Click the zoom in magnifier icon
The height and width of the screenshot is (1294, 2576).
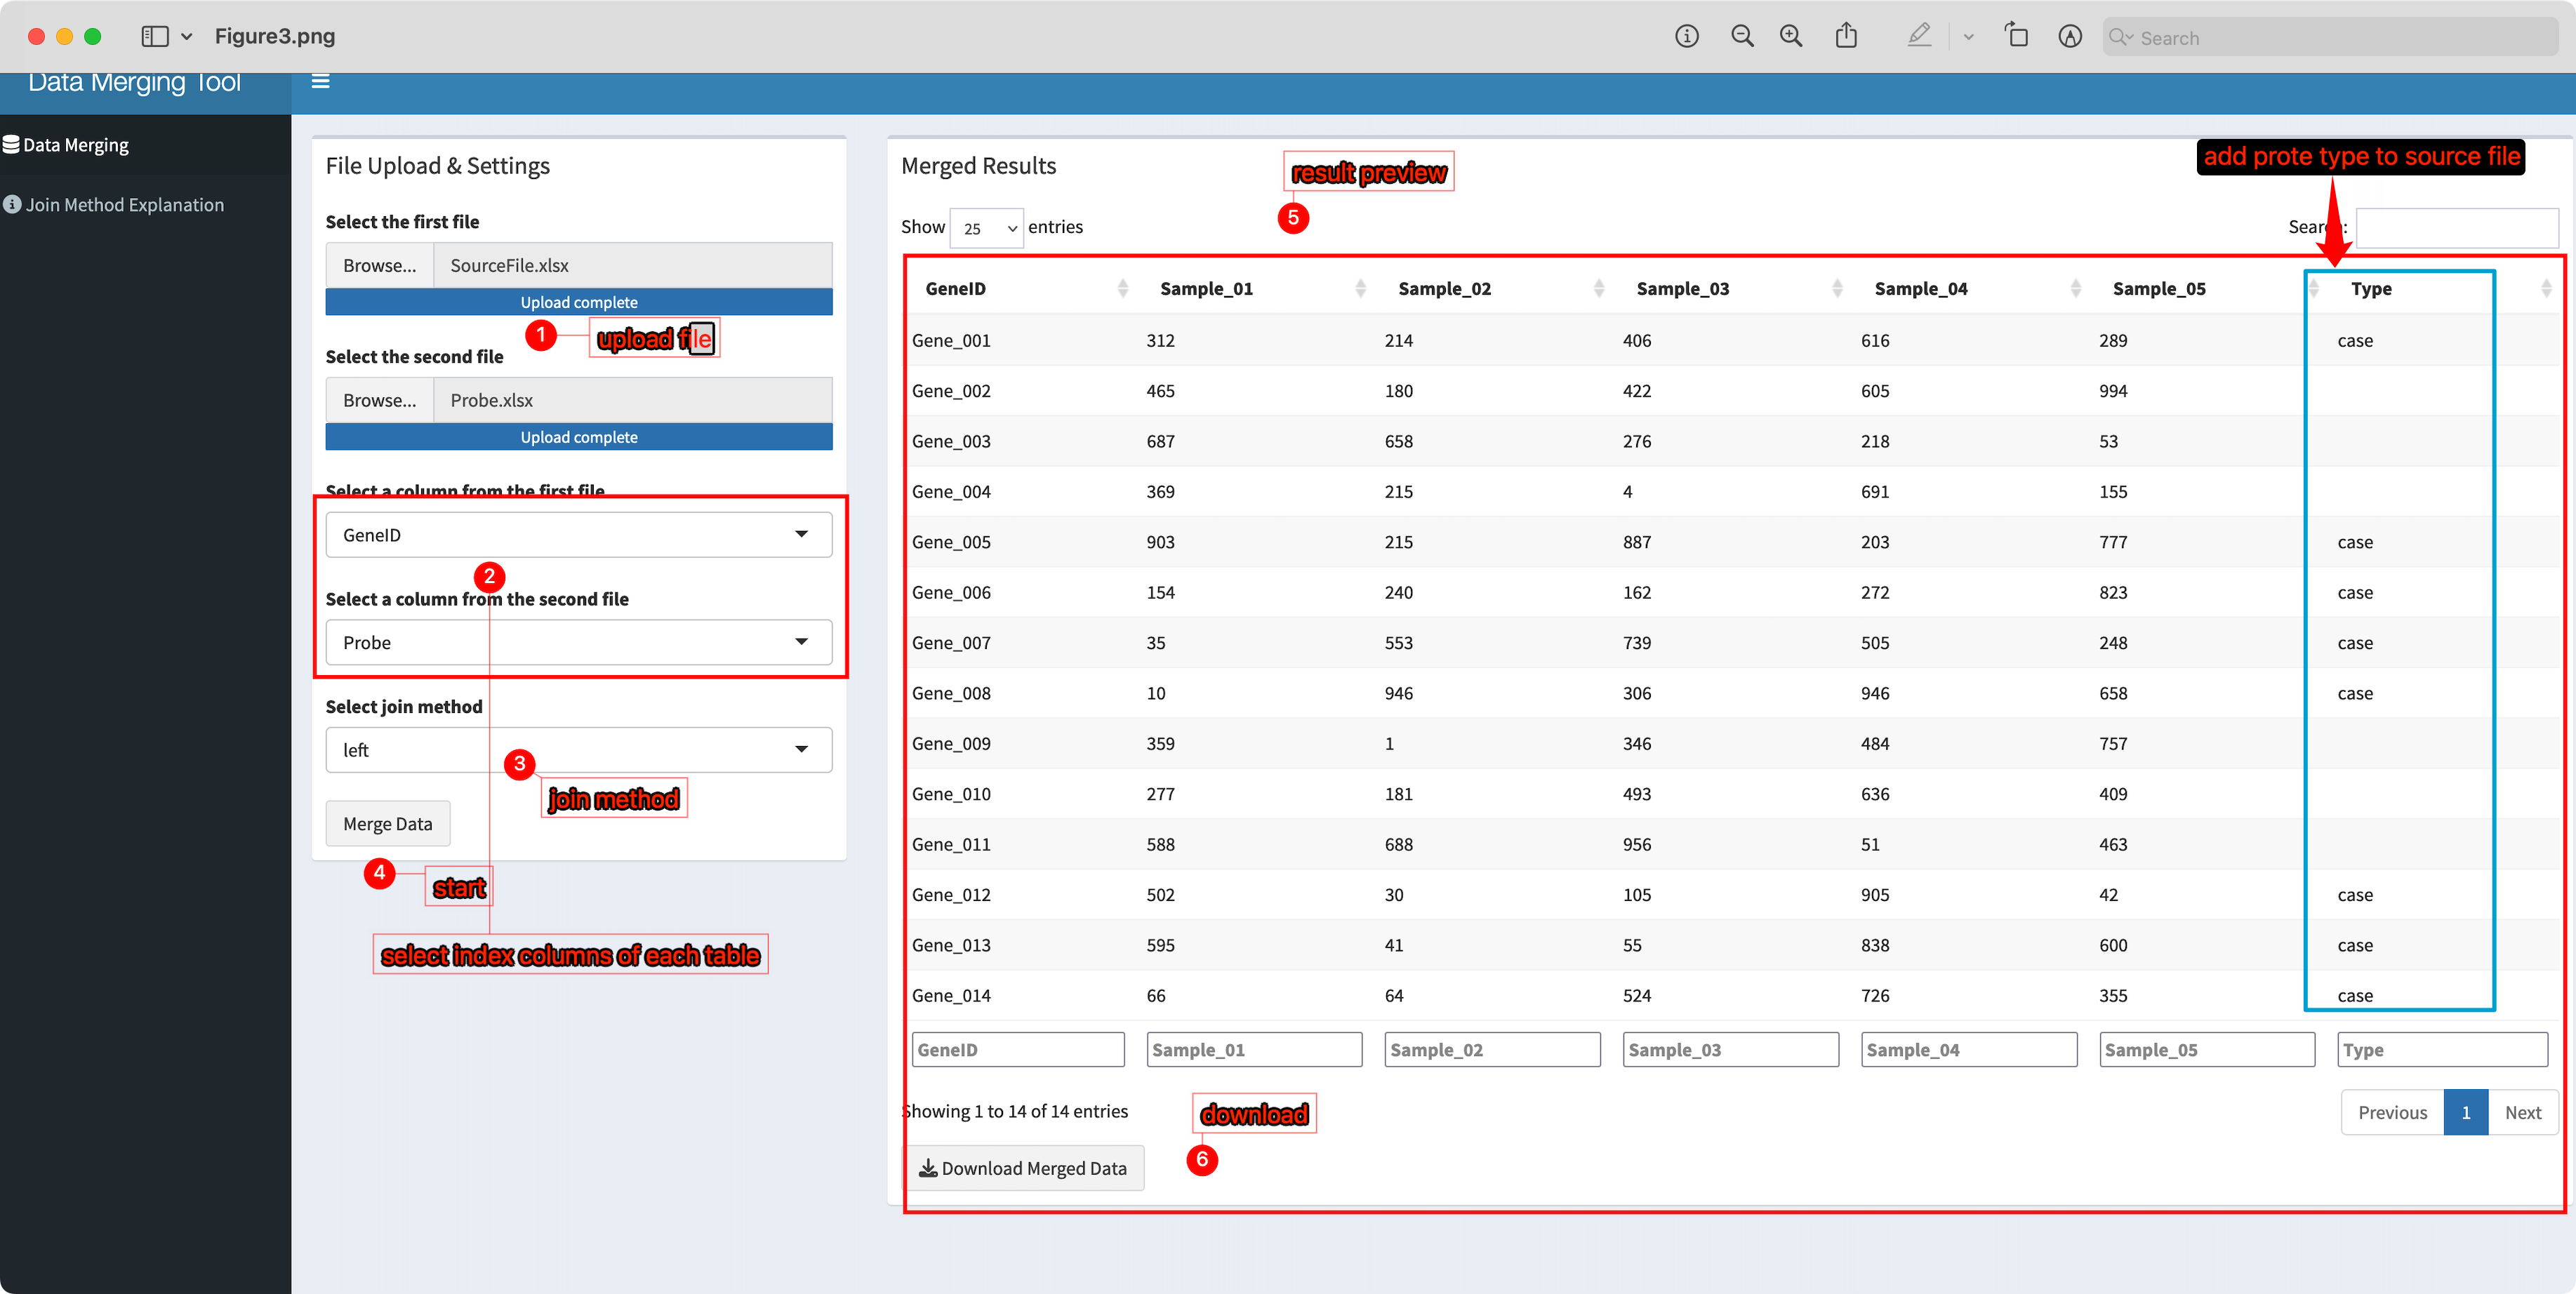tap(1791, 37)
